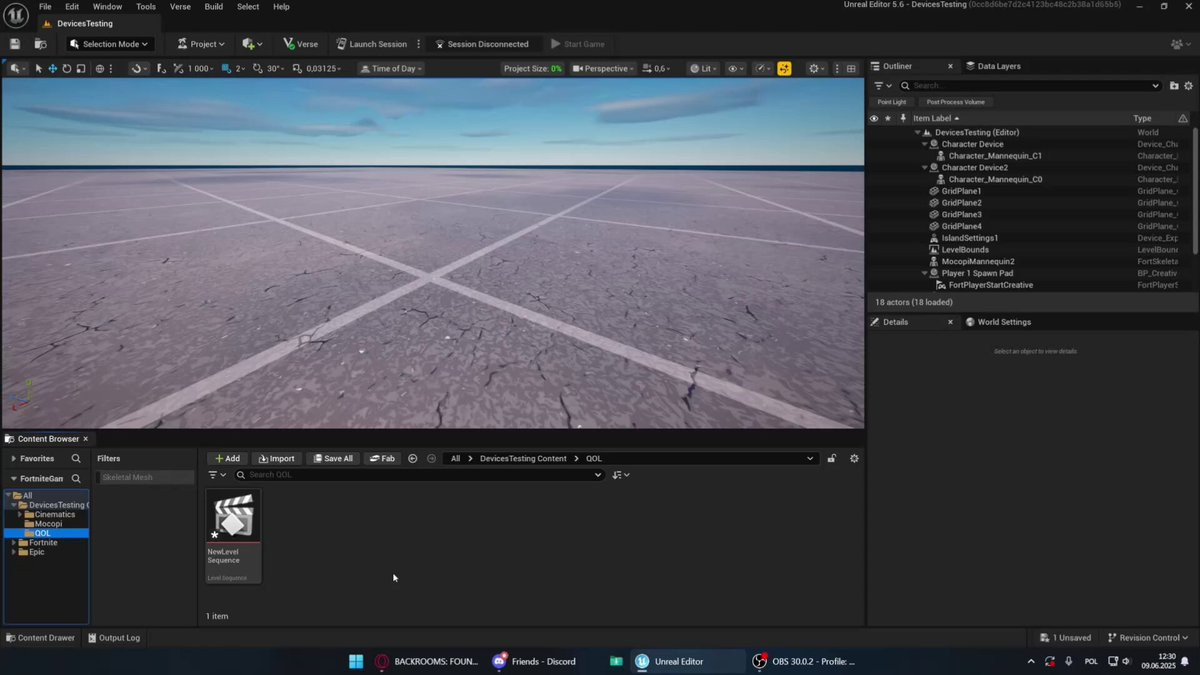
Task: Click the Browse content folder icon
Action: 40,44
